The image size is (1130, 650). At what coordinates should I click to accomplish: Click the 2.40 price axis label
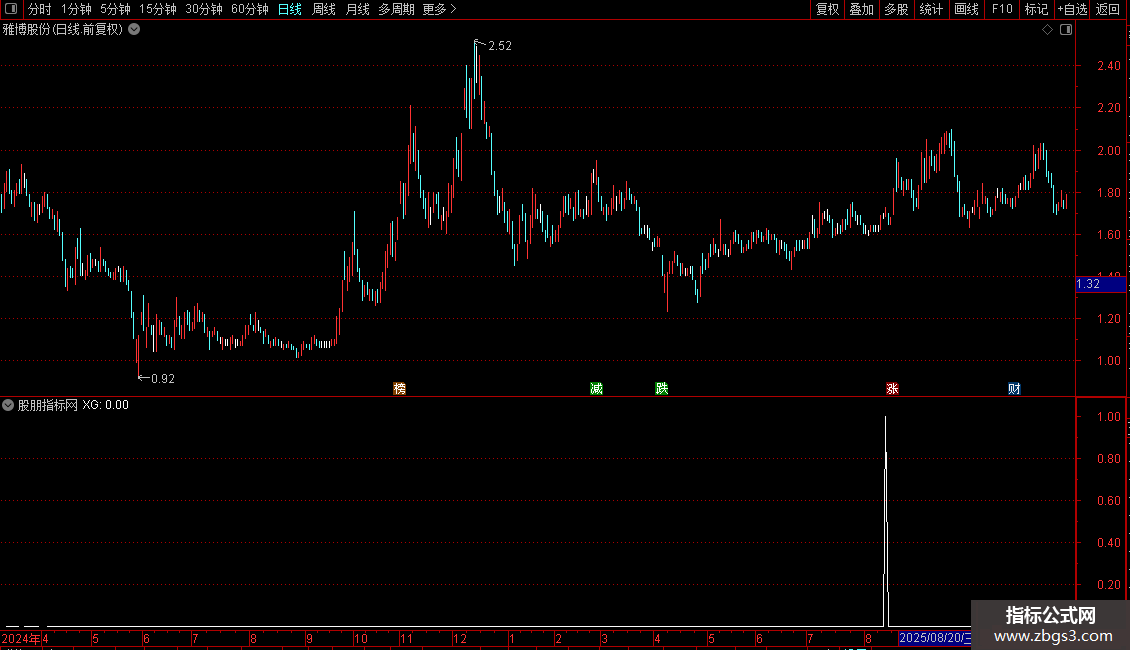[1108, 66]
